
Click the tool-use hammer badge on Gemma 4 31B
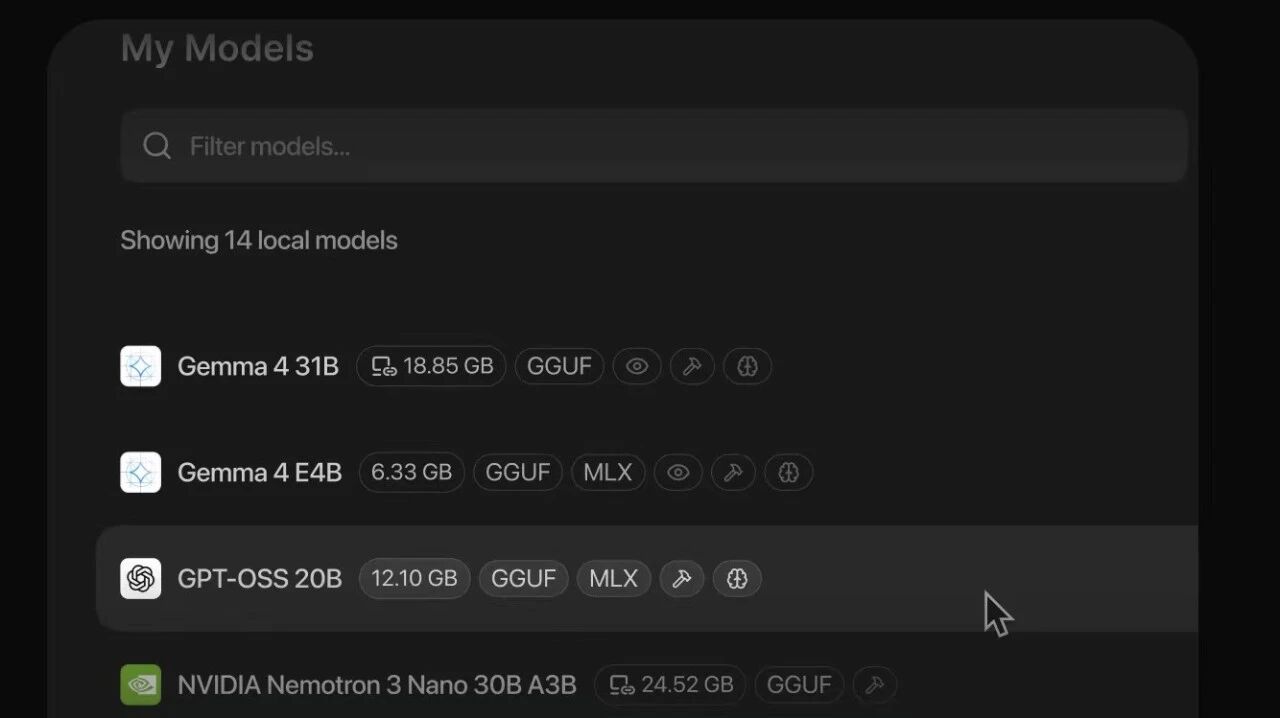coord(692,366)
